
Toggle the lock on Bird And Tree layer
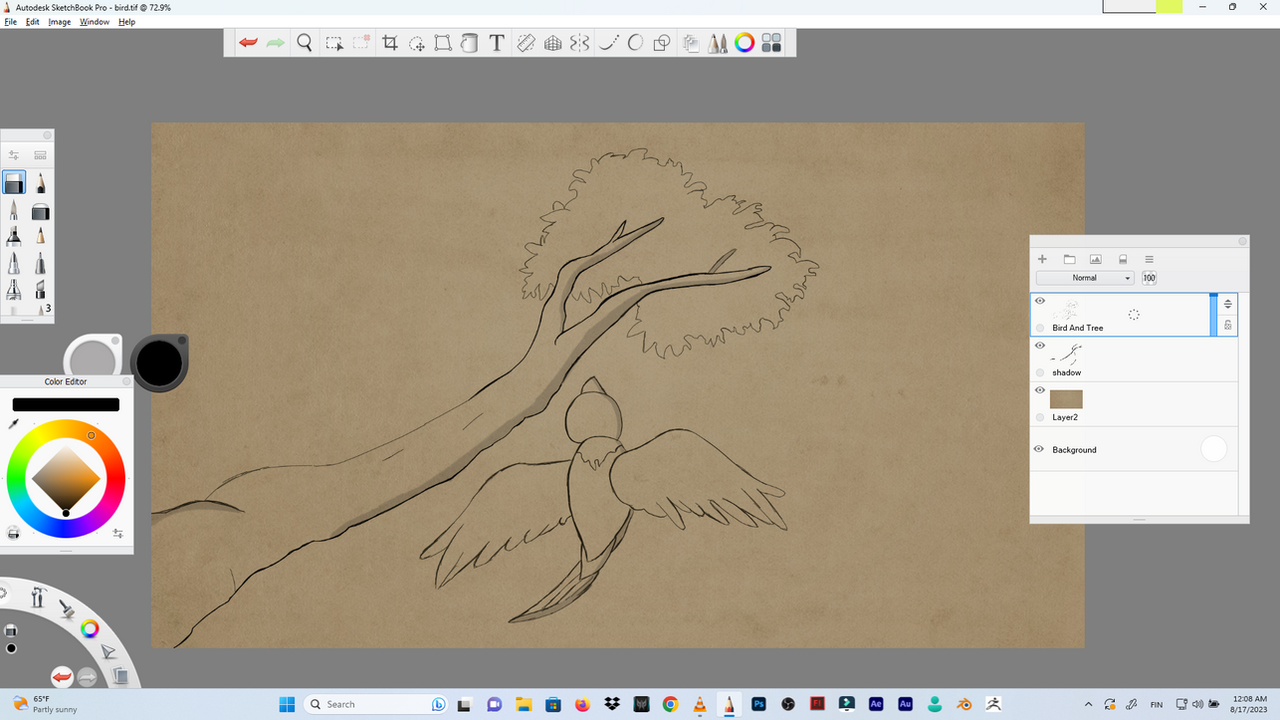click(x=1228, y=325)
